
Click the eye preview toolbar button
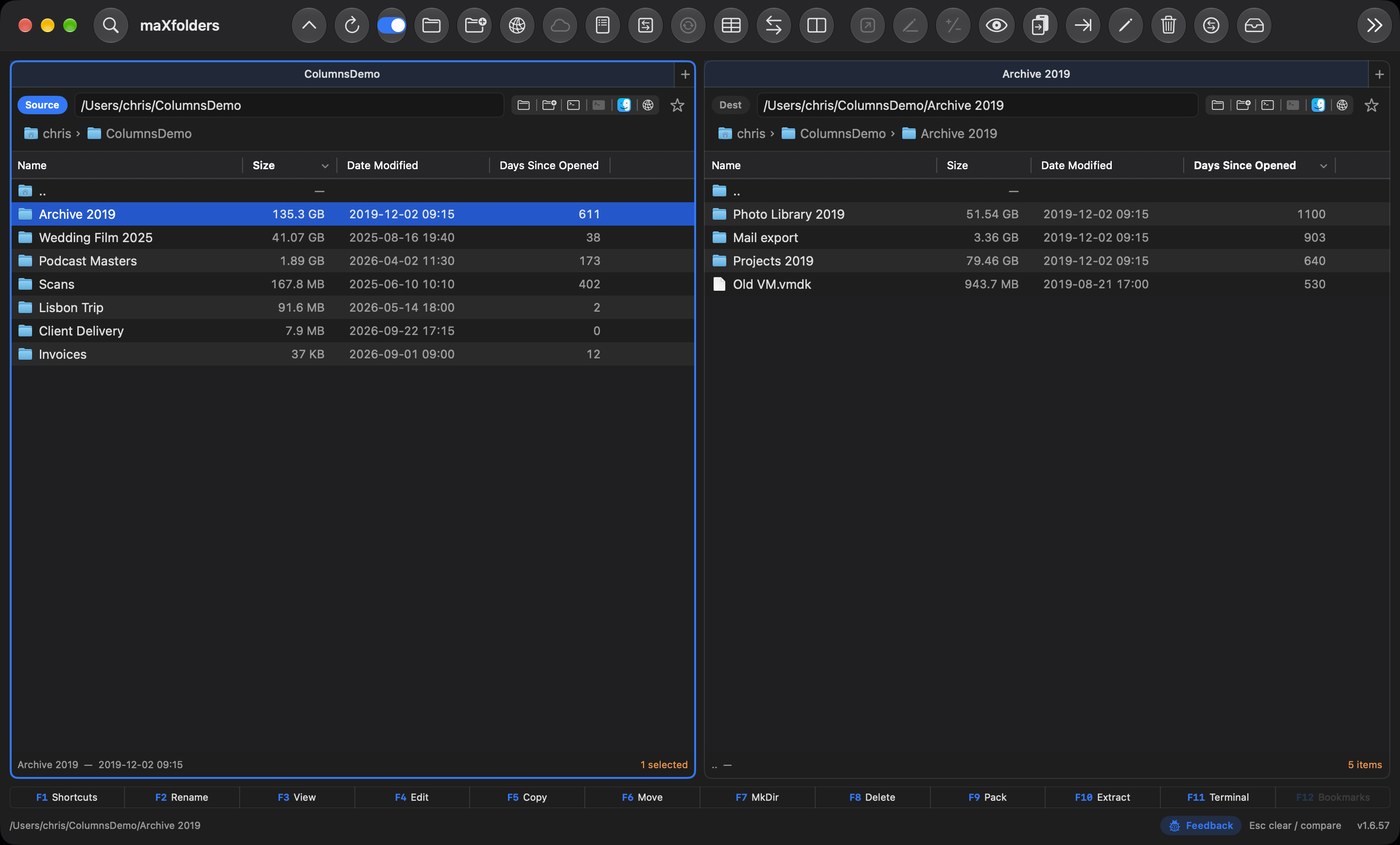coord(996,25)
